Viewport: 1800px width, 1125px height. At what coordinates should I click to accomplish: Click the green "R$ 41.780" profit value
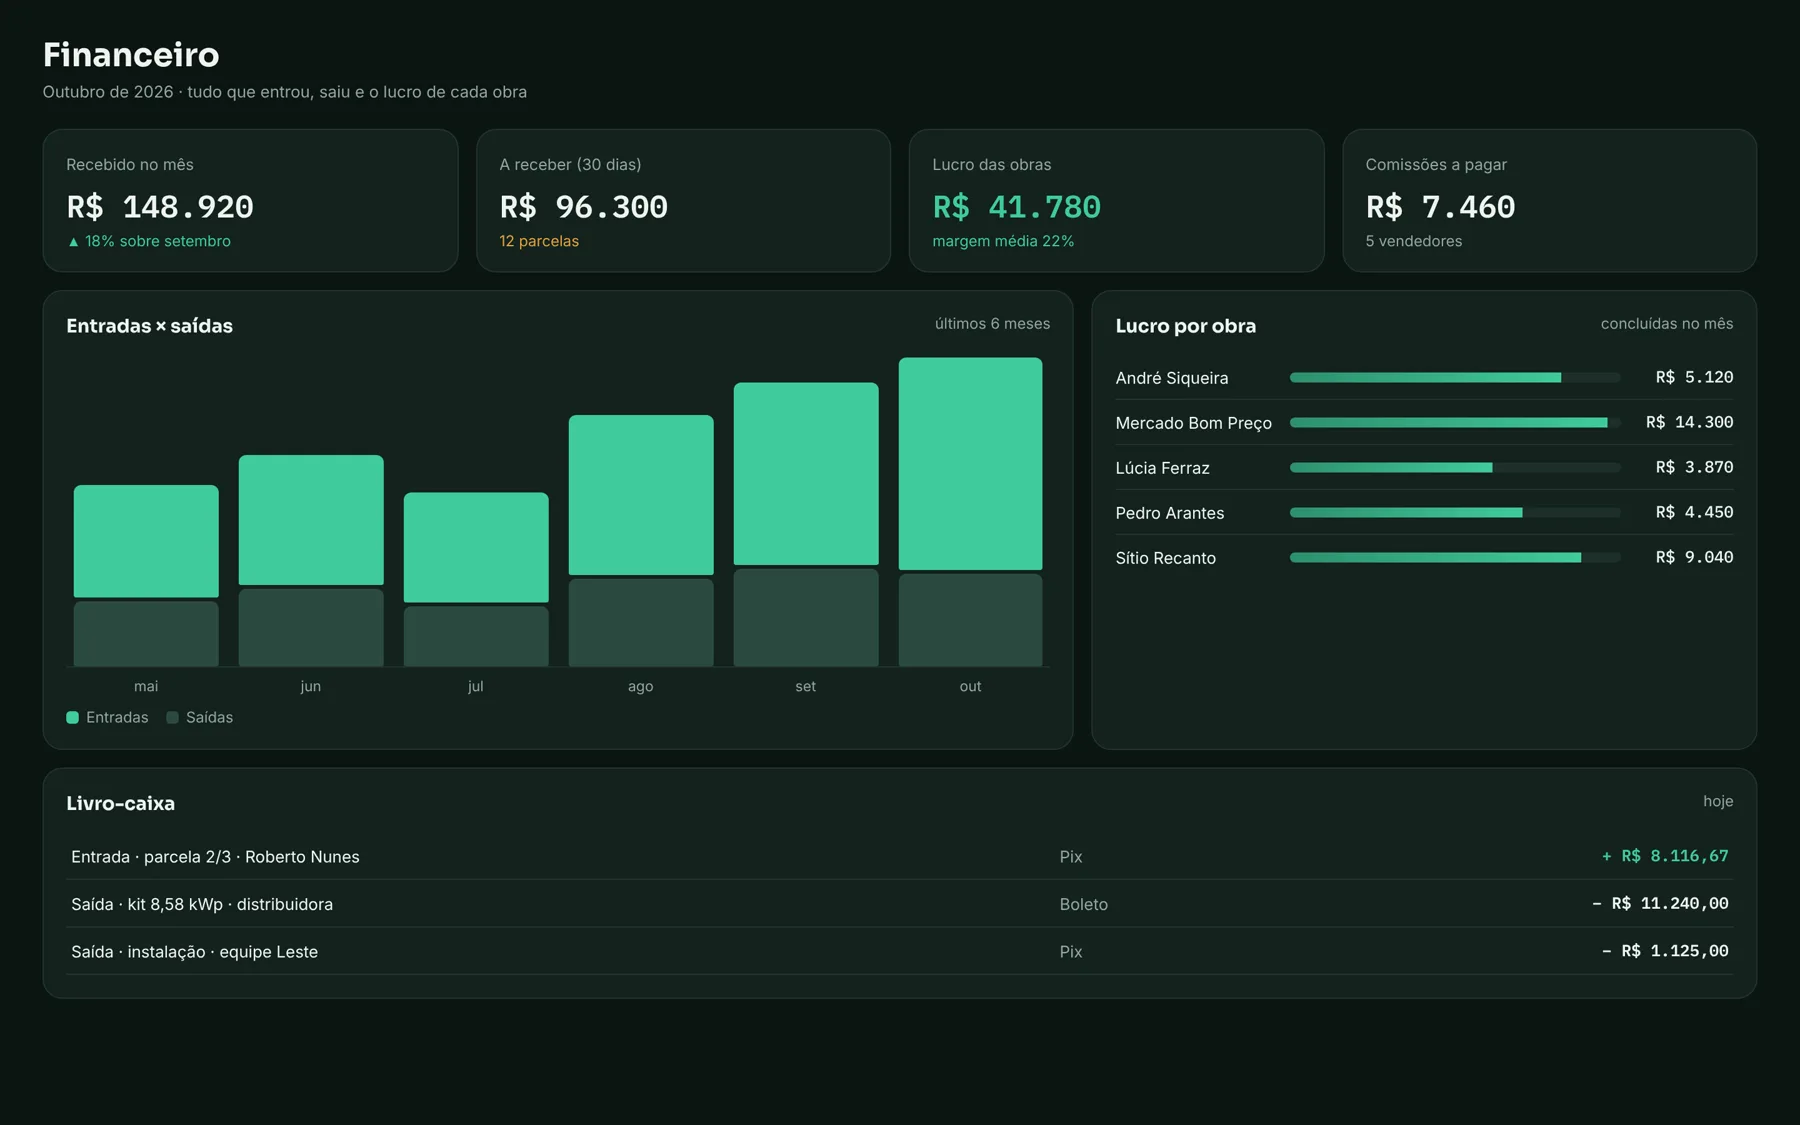pos(1016,207)
